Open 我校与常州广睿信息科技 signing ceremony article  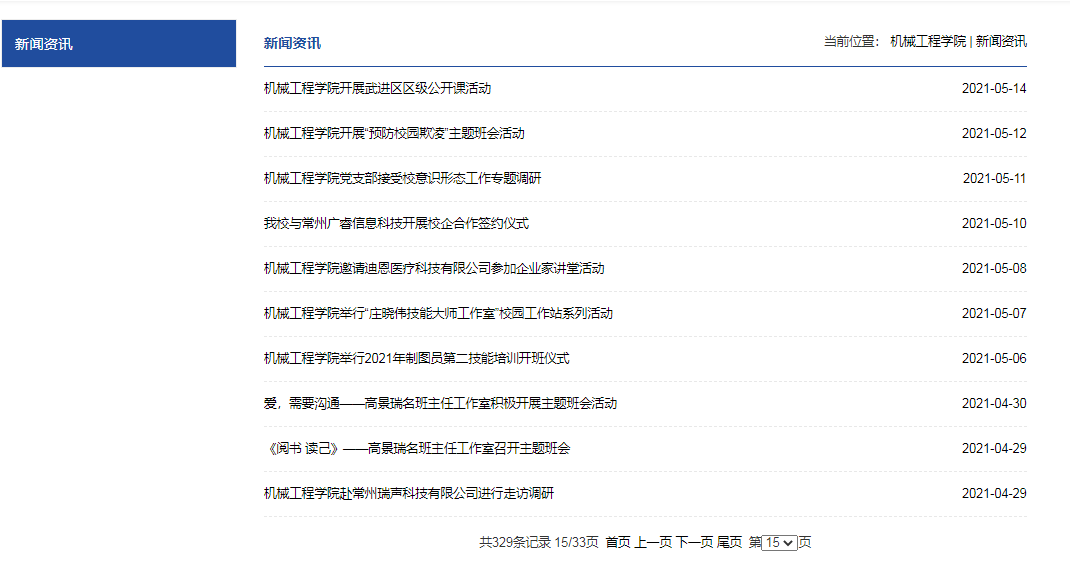point(396,223)
